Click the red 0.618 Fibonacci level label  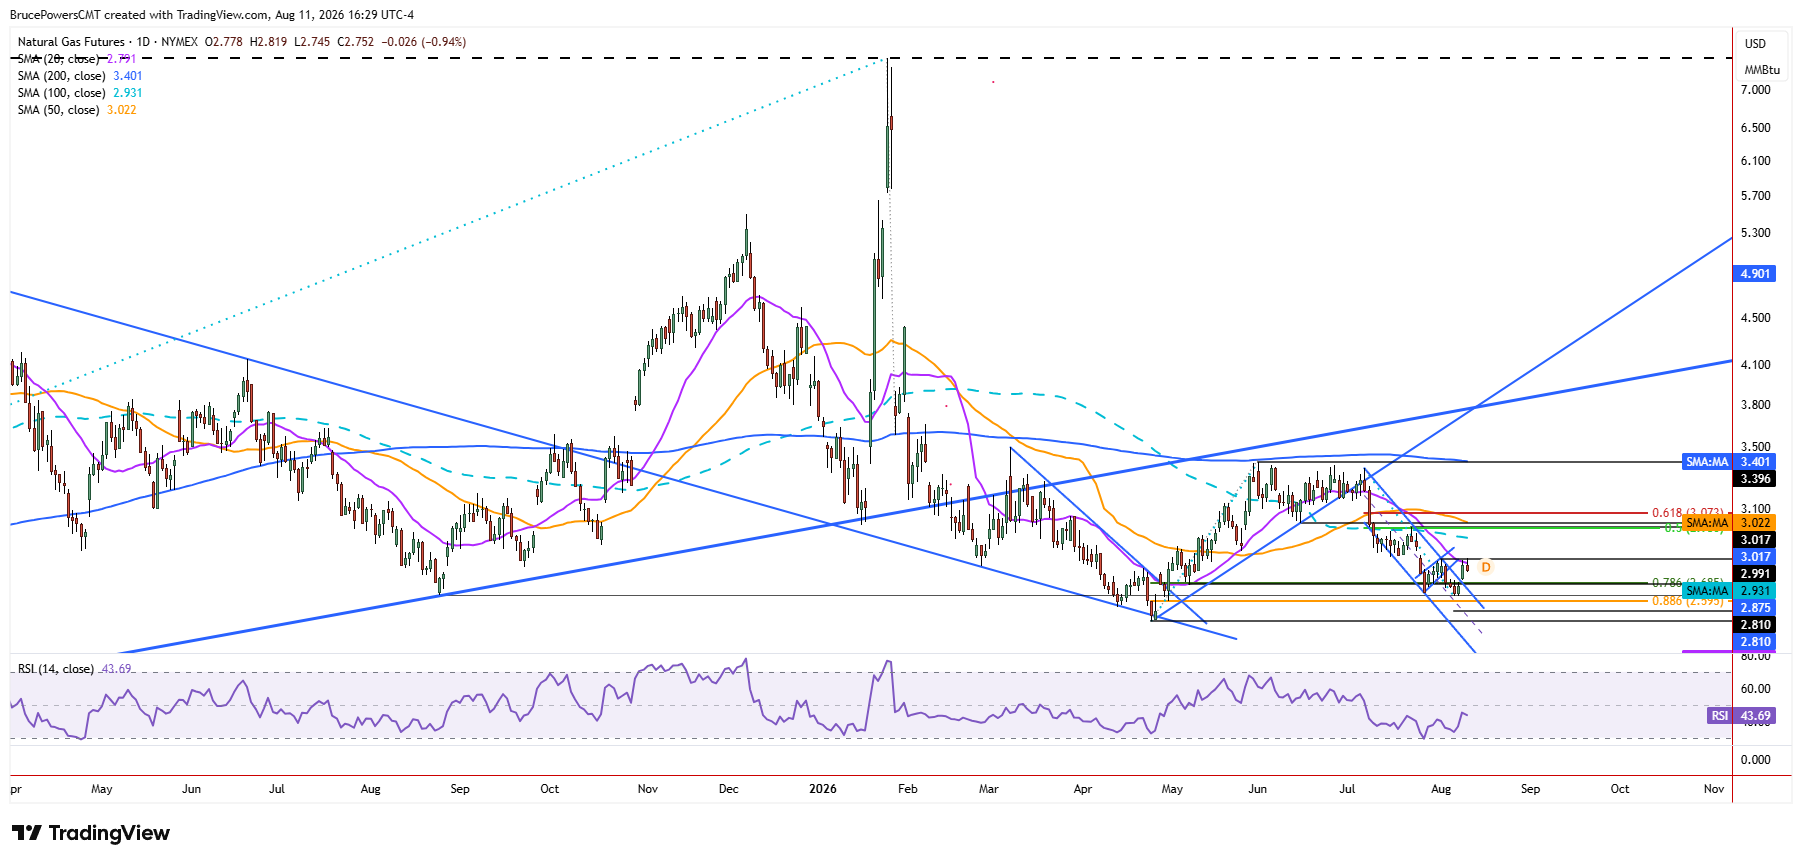[x=1687, y=513]
